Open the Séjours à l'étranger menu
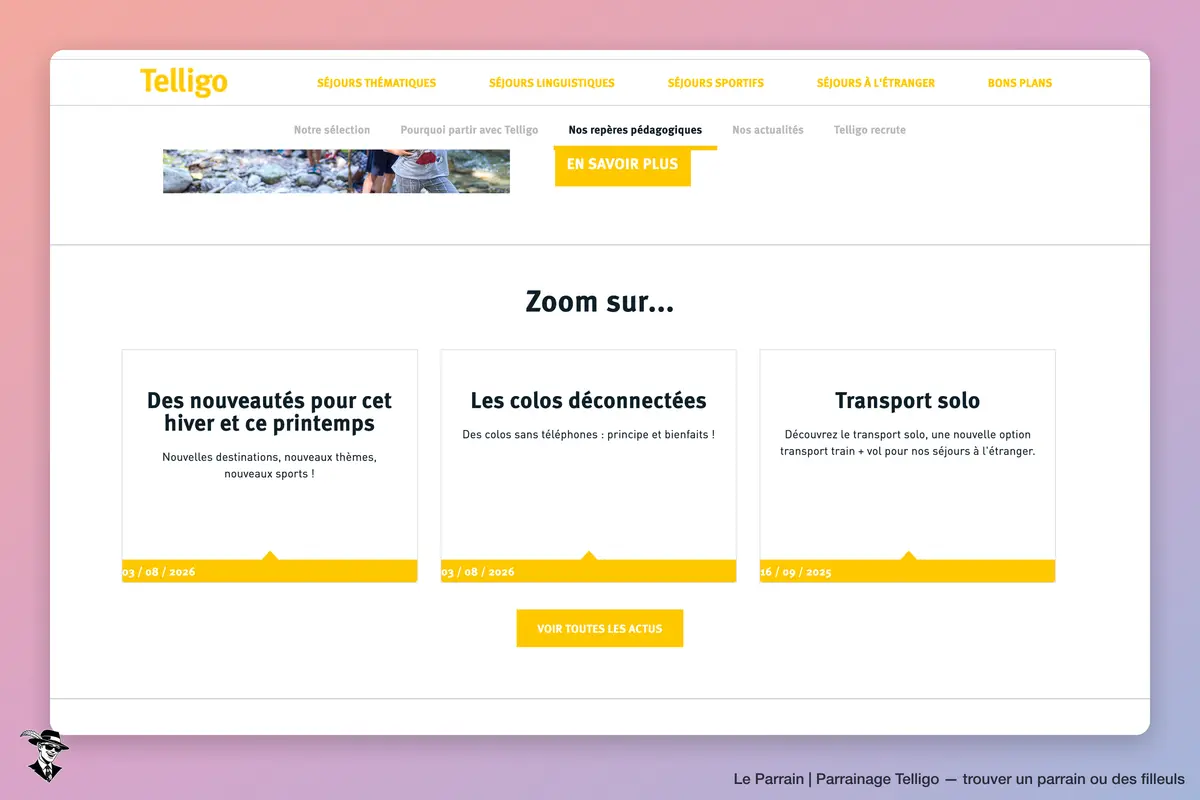 876,83
